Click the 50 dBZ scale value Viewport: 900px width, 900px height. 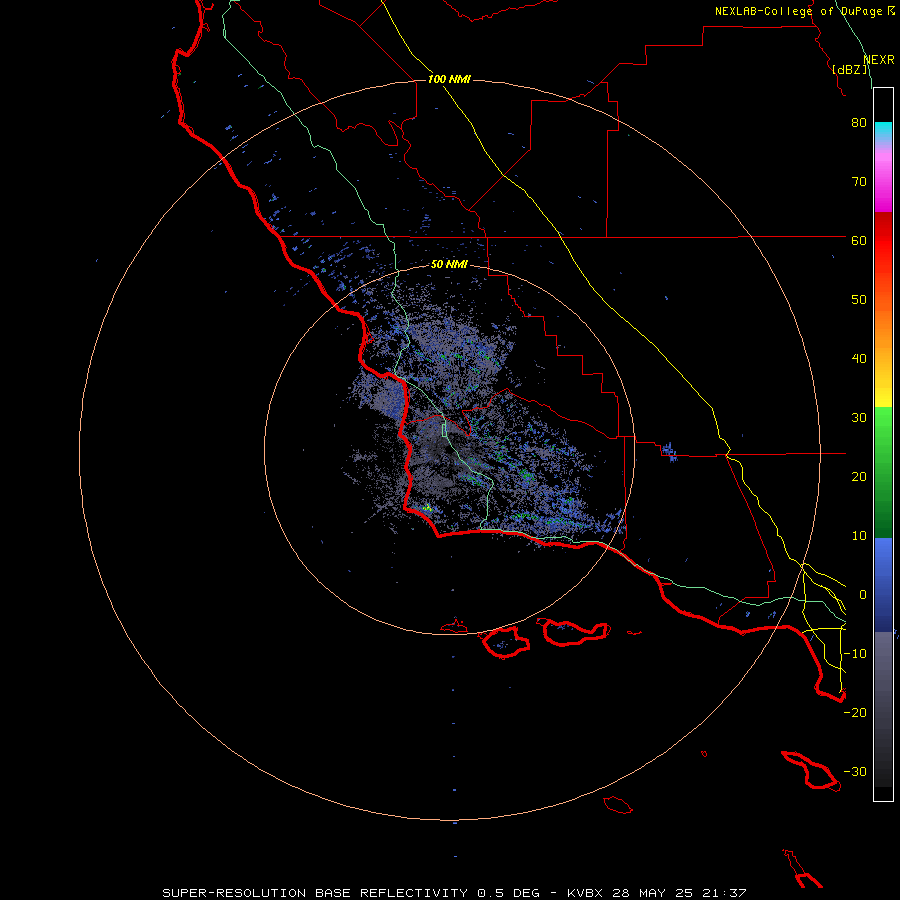859,300
